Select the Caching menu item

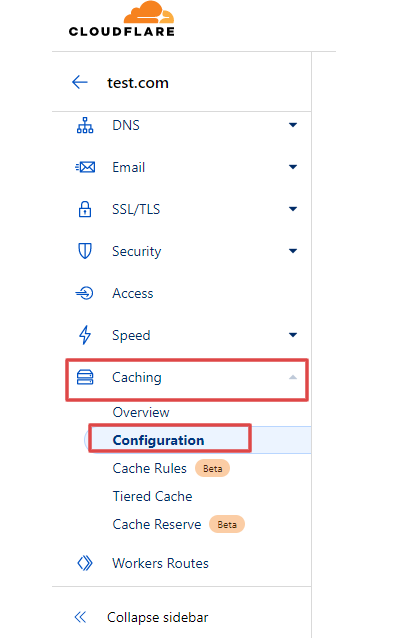(137, 378)
